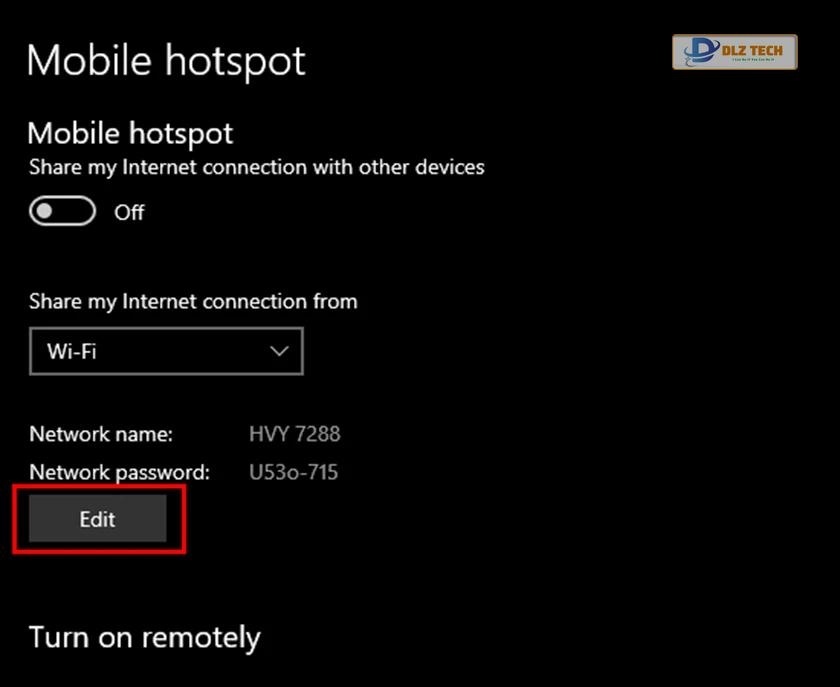840x687 pixels.
Task: Click the network name value HVY 7288
Action: (294, 434)
